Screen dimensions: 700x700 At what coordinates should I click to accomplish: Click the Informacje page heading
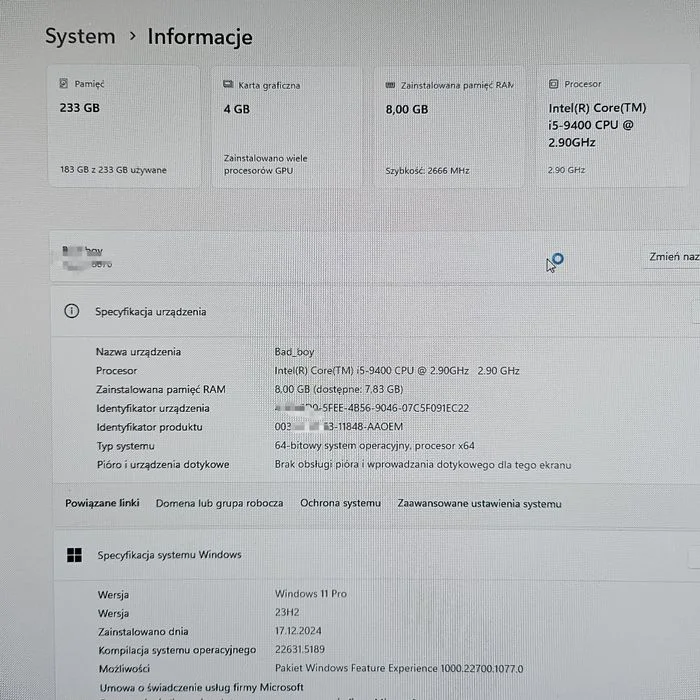[200, 37]
